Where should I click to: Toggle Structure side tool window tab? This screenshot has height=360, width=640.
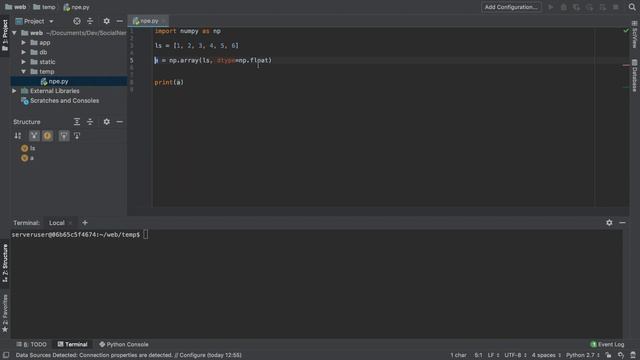click(5, 263)
